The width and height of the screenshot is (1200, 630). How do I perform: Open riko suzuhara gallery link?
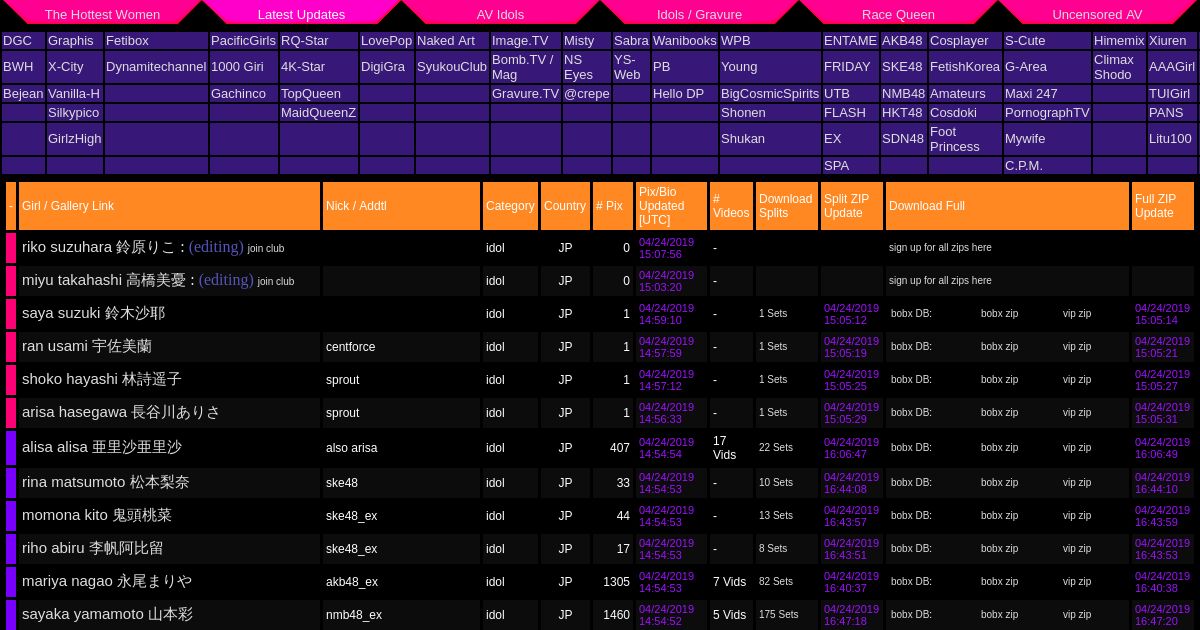(x=98, y=247)
